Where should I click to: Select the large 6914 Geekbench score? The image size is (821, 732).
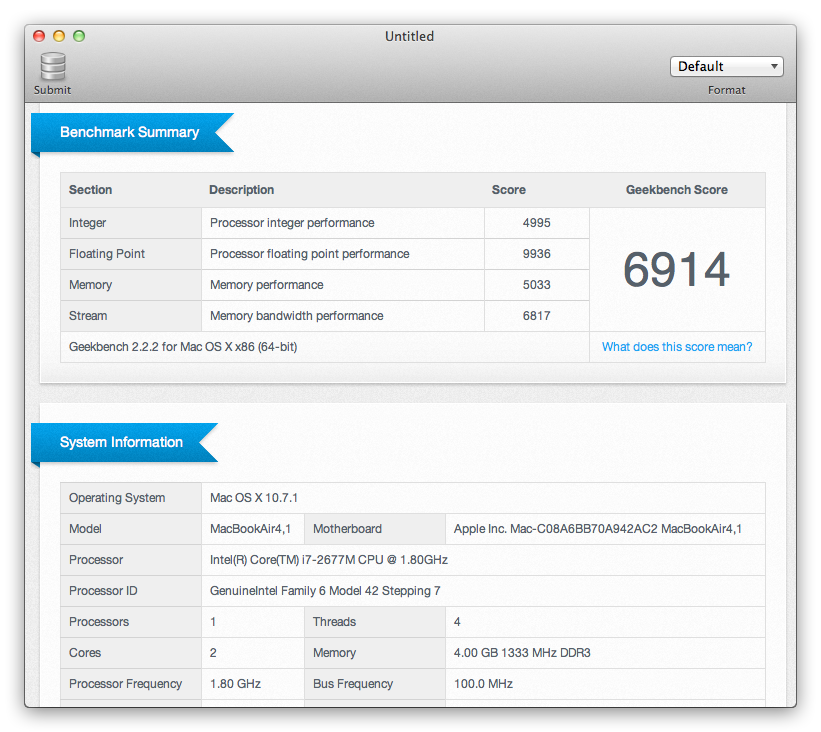click(676, 270)
